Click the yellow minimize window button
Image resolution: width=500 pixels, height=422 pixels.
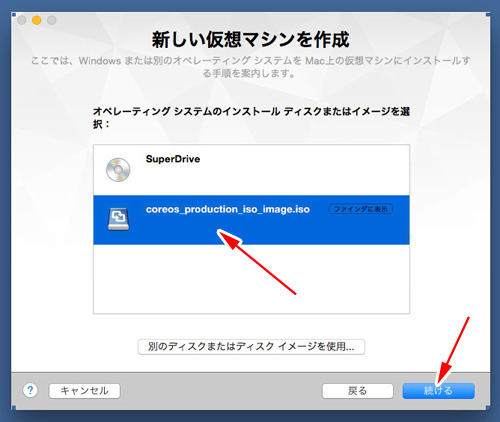[x=37, y=20]
